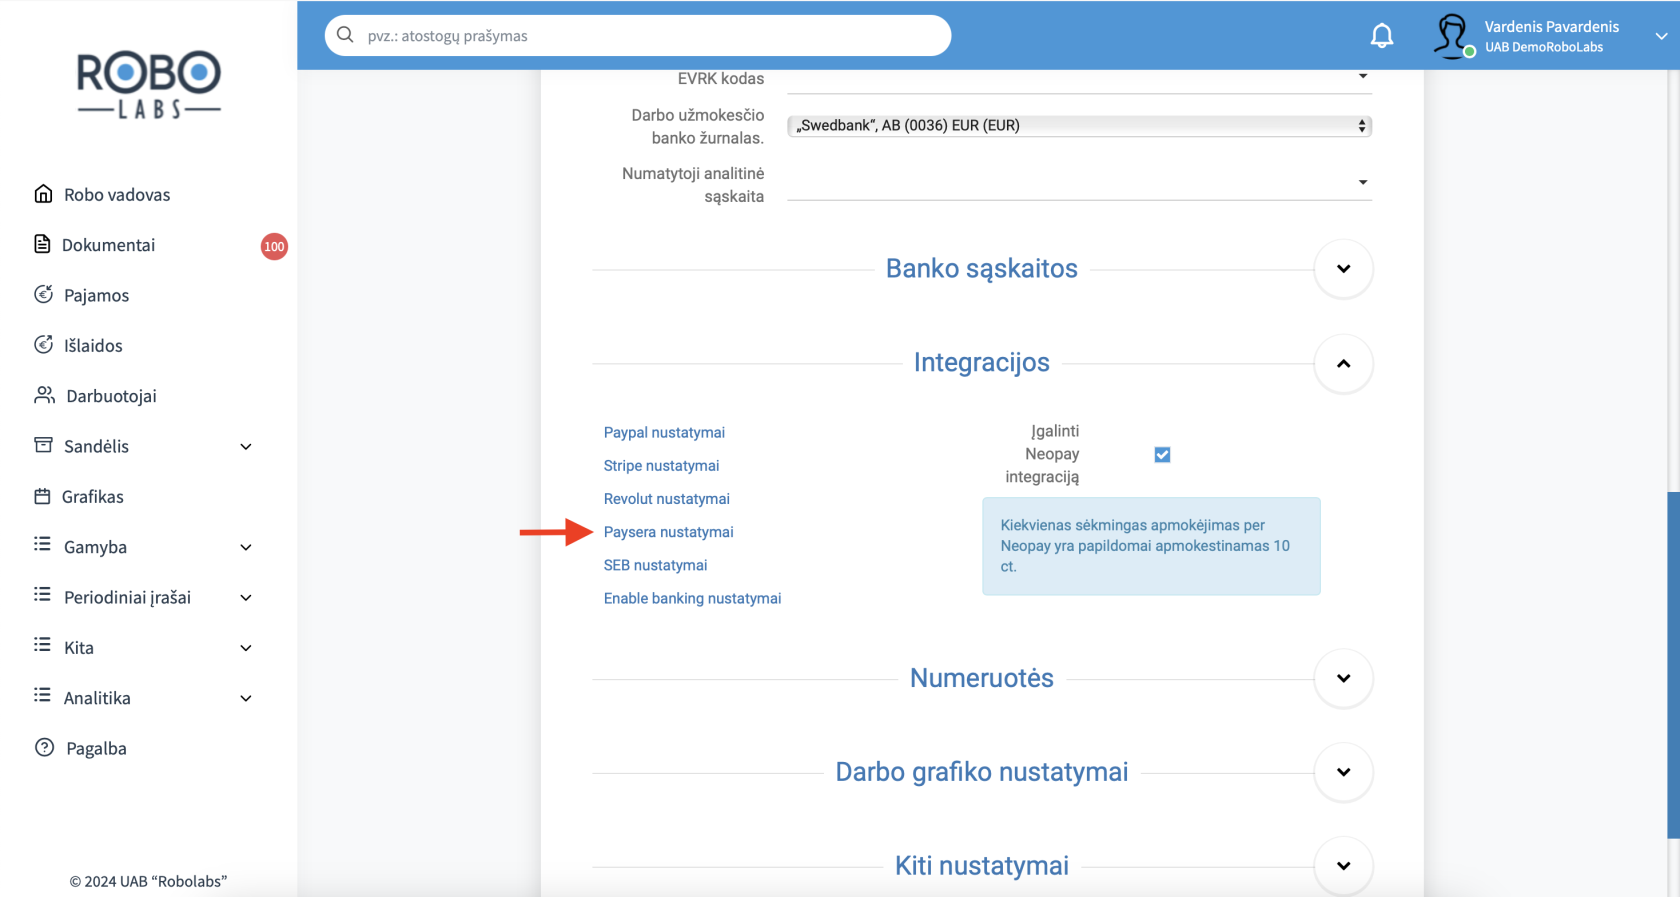Expand the Banko sąskaitos section
The width and height of the screenshot is (1680, 897).
click(x=1343, y=268)
